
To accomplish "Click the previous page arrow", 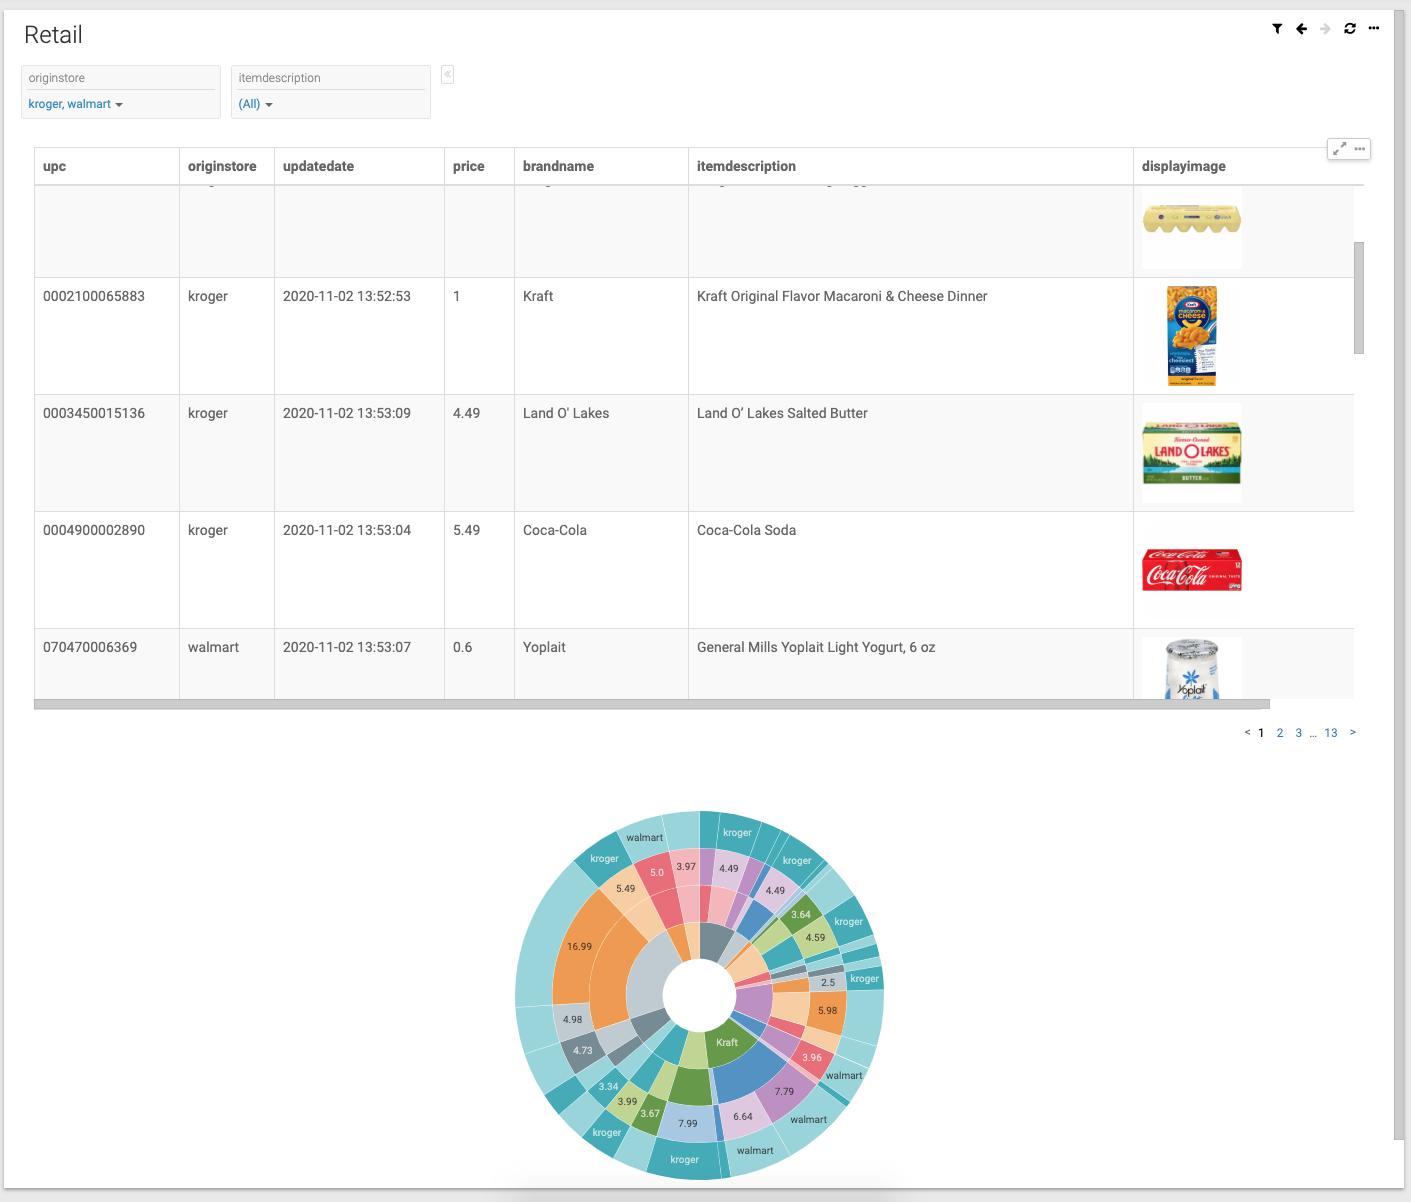I will click(1247, 733).
